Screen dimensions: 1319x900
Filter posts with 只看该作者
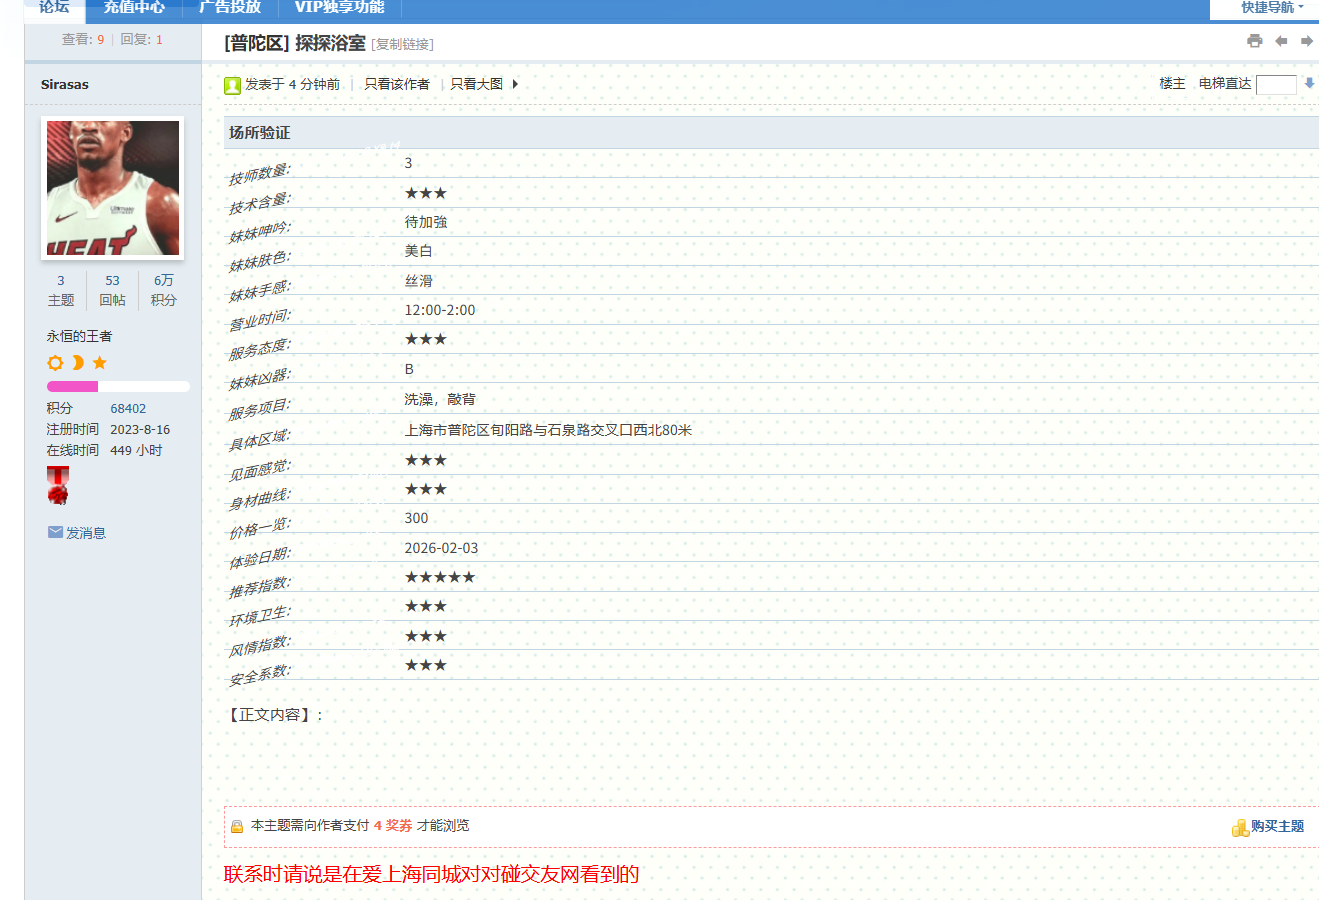click(396, 84)
